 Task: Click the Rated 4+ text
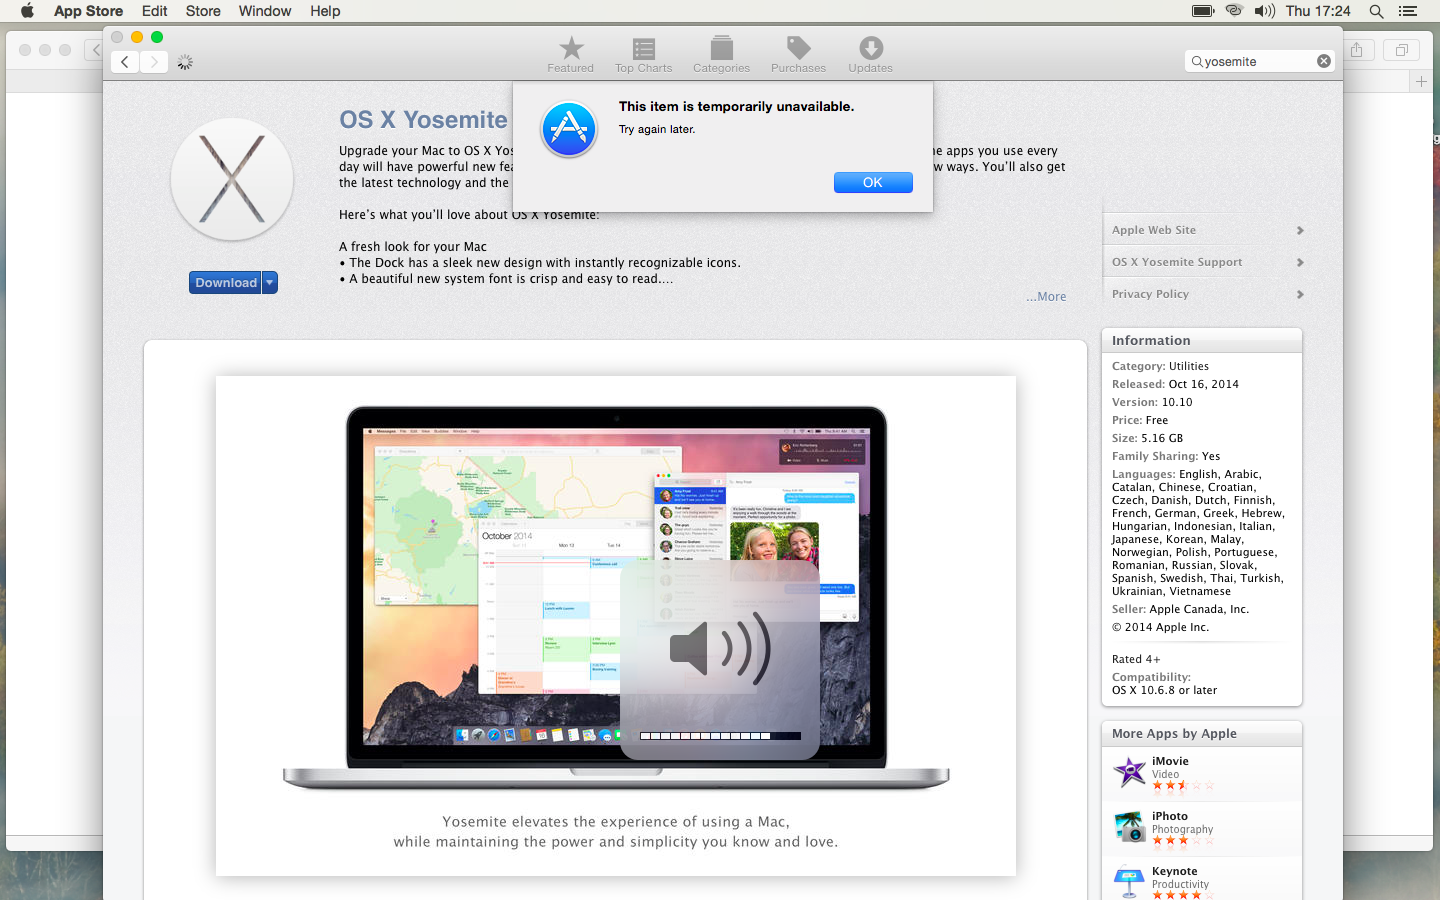(x=1136, y=659)
